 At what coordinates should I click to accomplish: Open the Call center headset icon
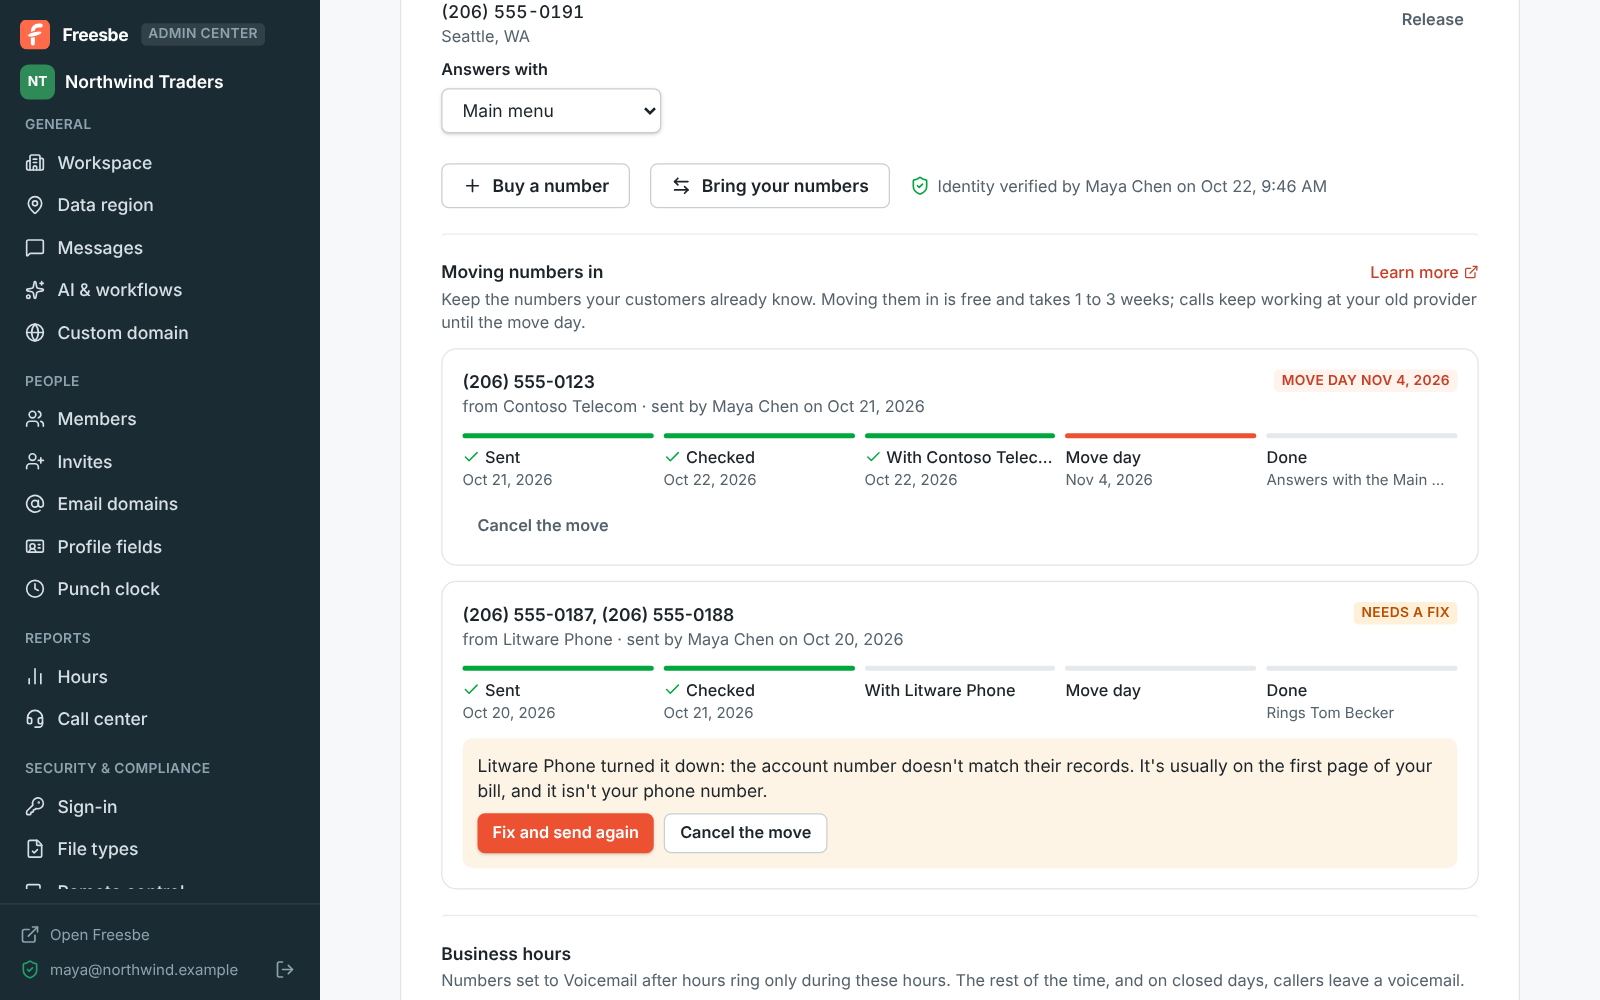tap(35, 719)
